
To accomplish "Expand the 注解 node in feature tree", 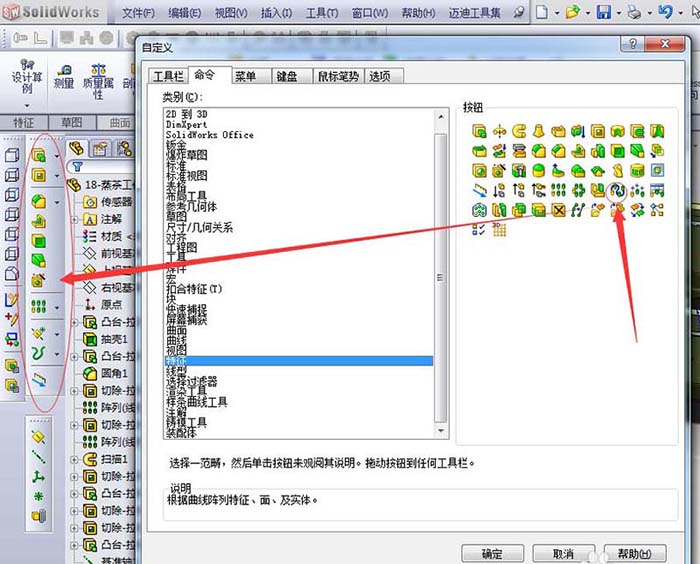I will pyautogui.click(x=75, y=220).
